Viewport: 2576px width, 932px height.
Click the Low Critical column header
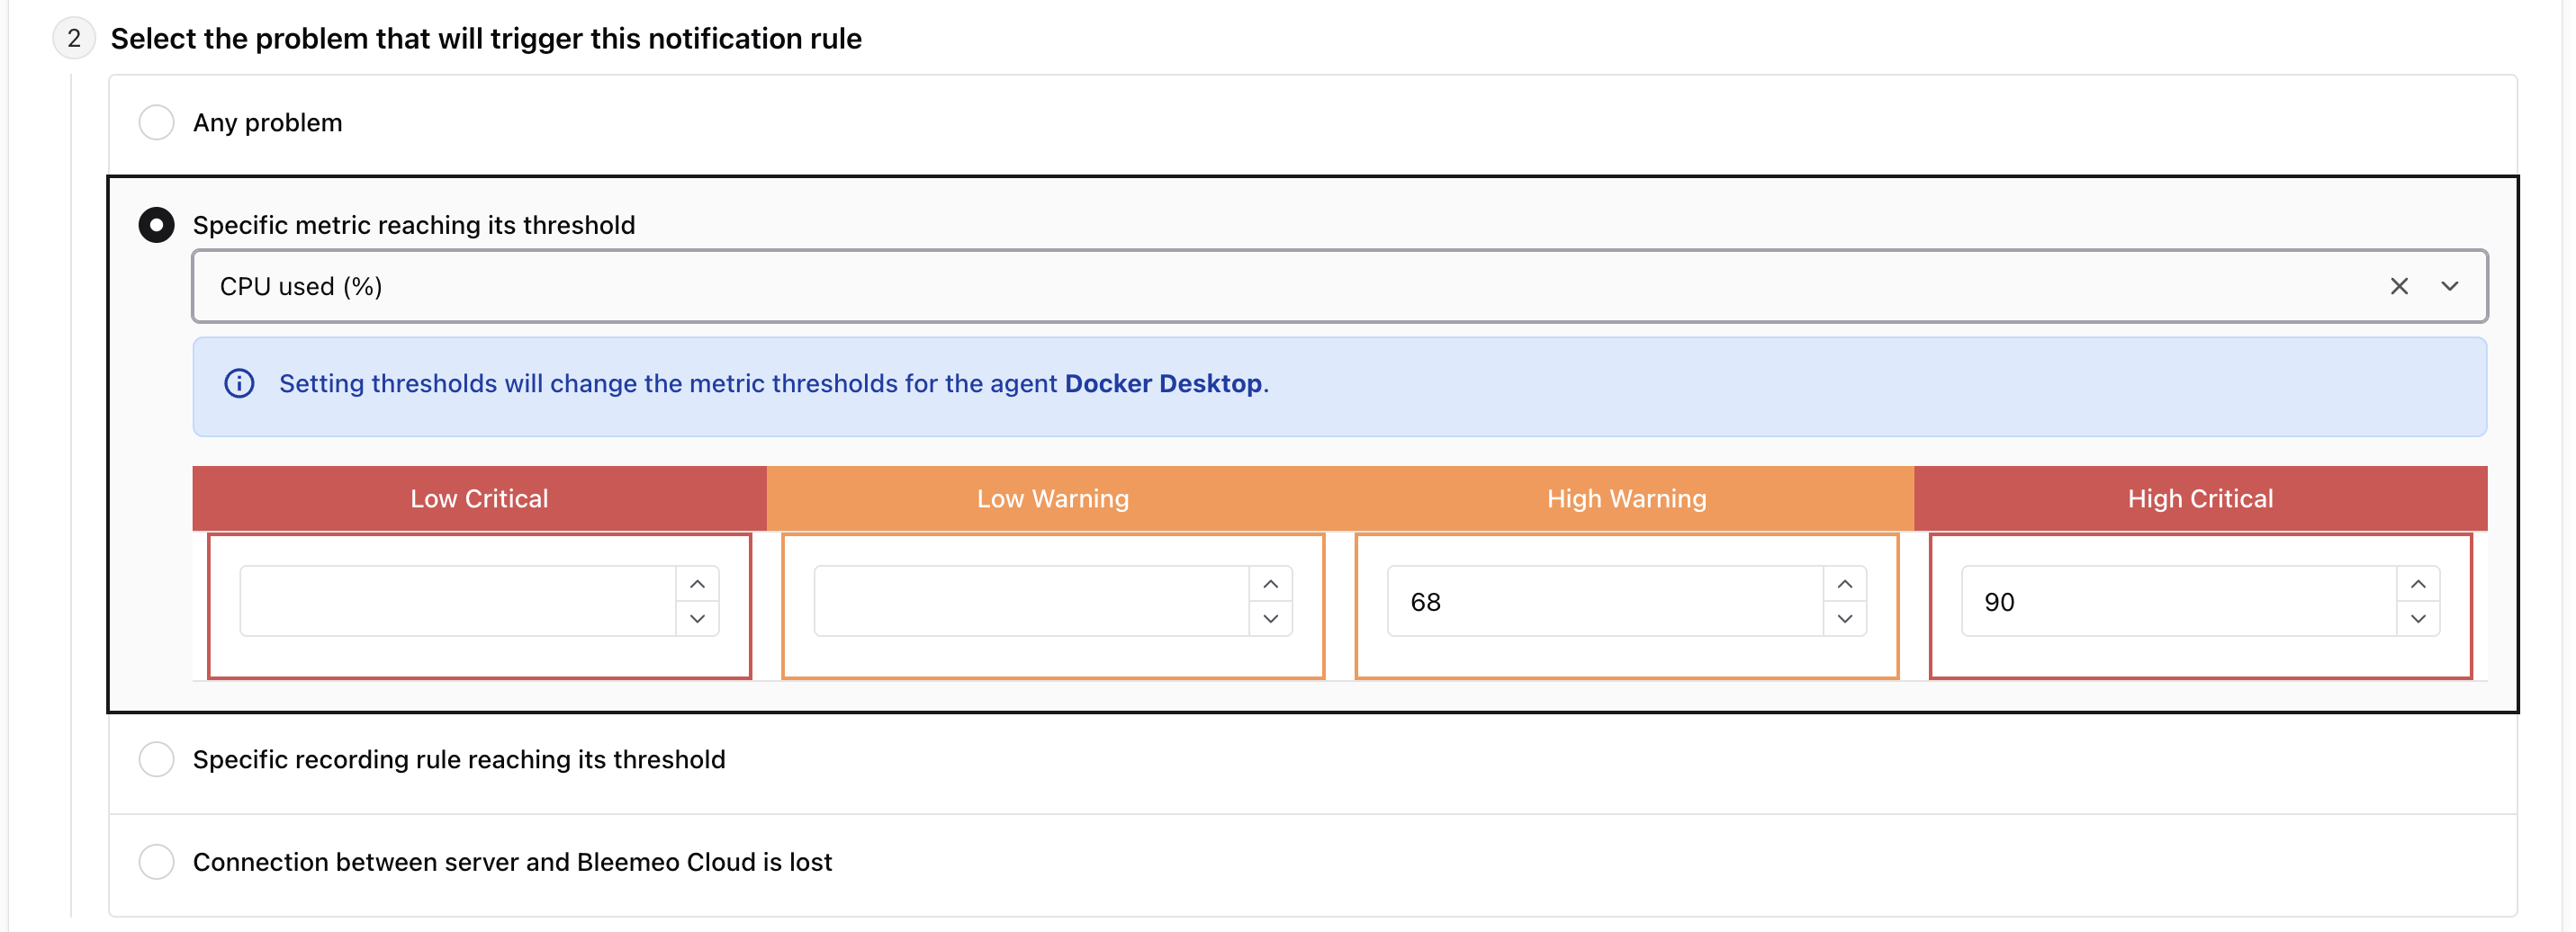[478, 498]
